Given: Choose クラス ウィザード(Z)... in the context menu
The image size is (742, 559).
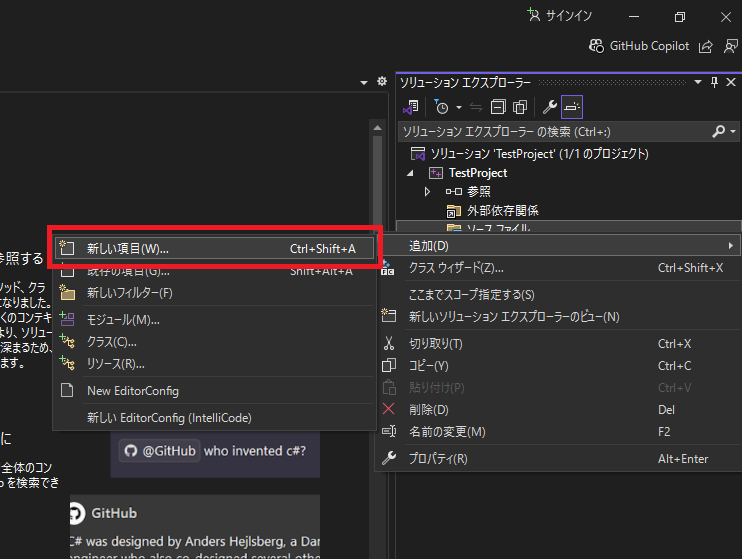Looking at the screenshot, I should [456, 268].
